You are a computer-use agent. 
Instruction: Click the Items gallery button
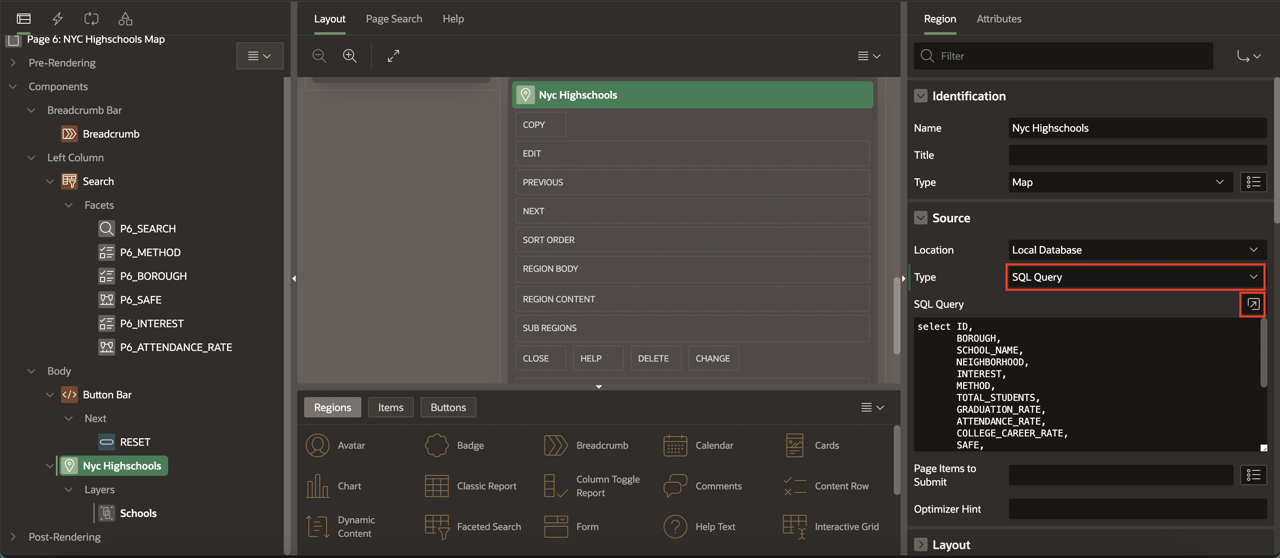(390, 407)
